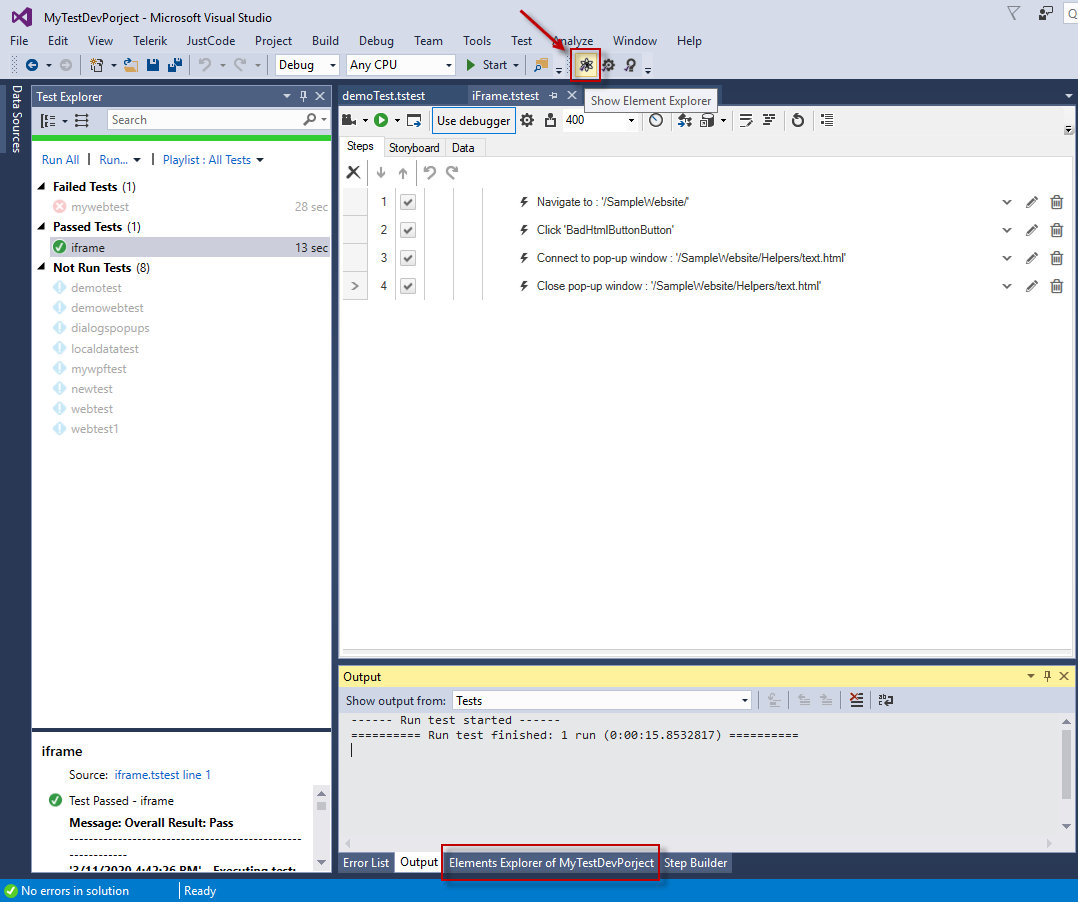This screenshot has width=1078, height=902.
Task: Open Show output from Tests dropdown
Action: pyautogui.click(x=745, y=701)
